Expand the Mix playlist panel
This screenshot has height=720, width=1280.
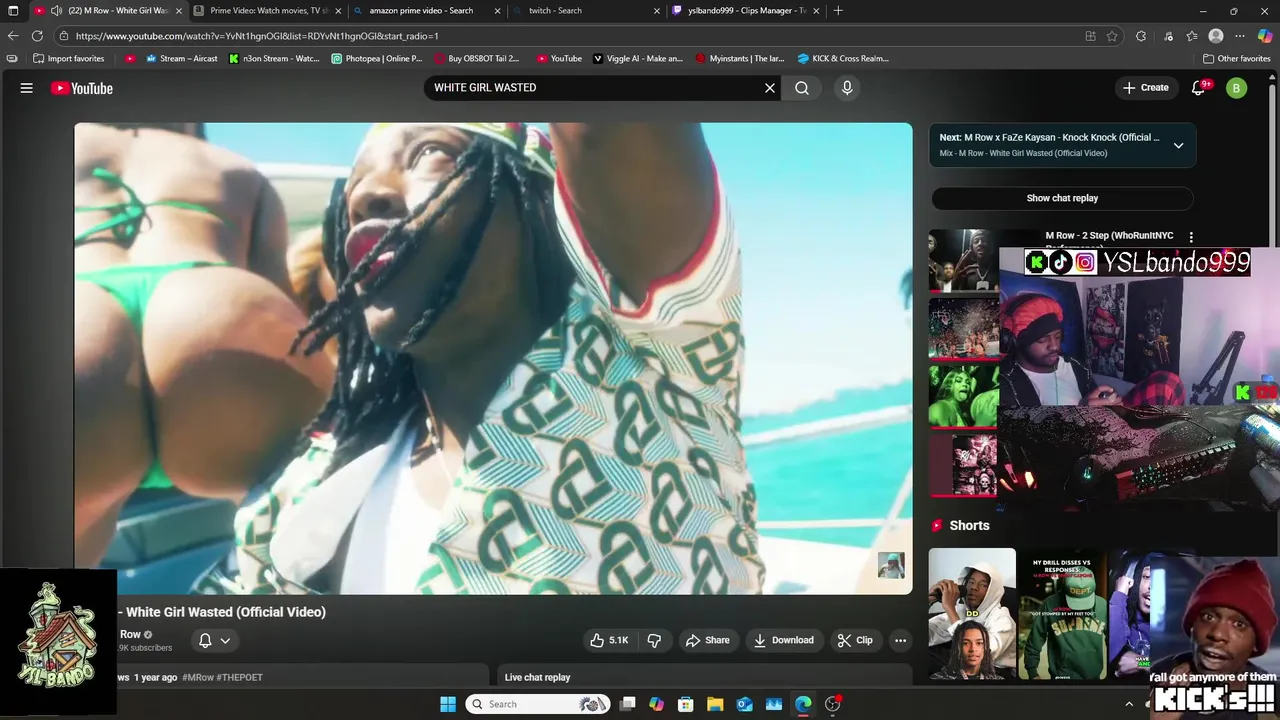click(x=1178, y=145)
